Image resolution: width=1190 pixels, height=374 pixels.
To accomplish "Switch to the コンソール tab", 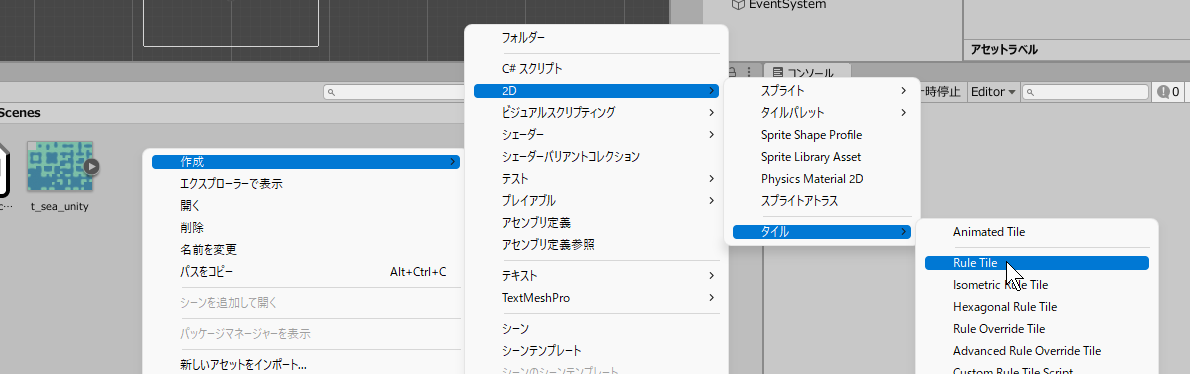I will click(807, 73).
